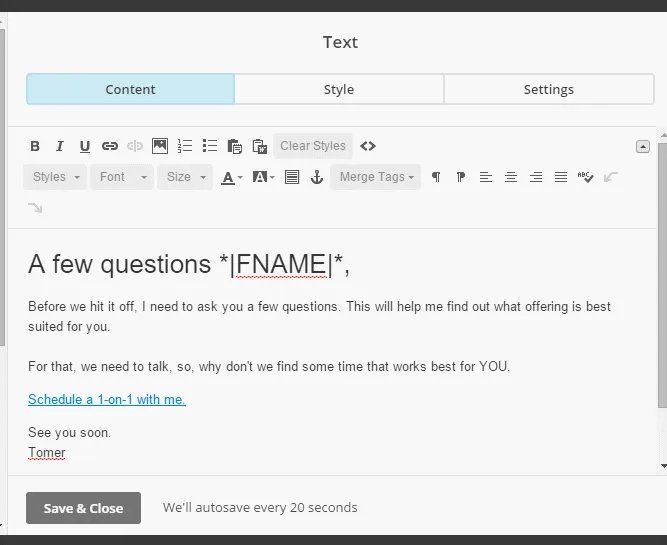This screenshot has height=545, width=667.
Task: Click Paste from Word icon
Action: click(259, 146)
